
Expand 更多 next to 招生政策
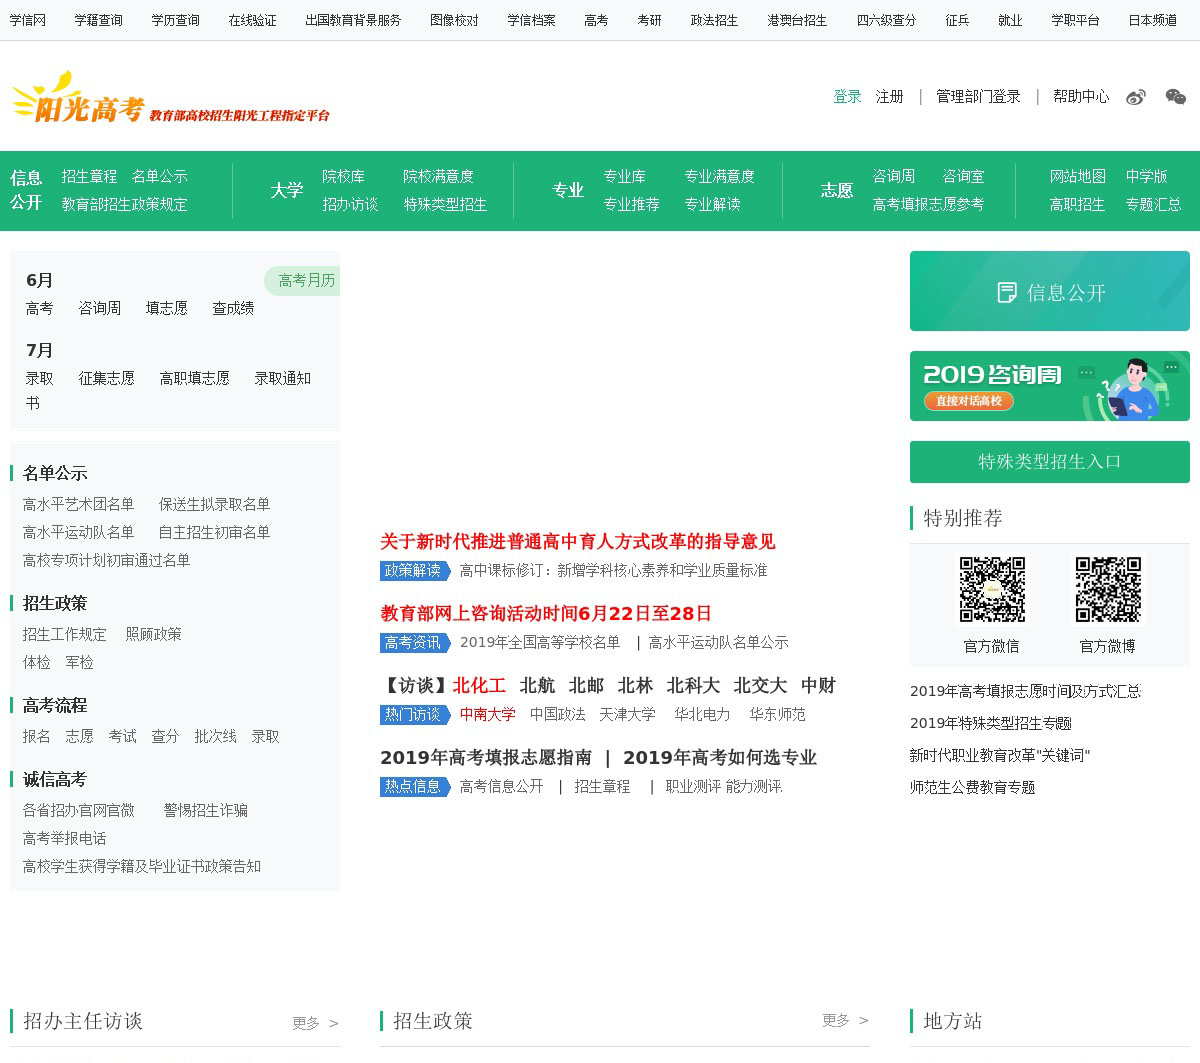click(x=845, y=1020)
